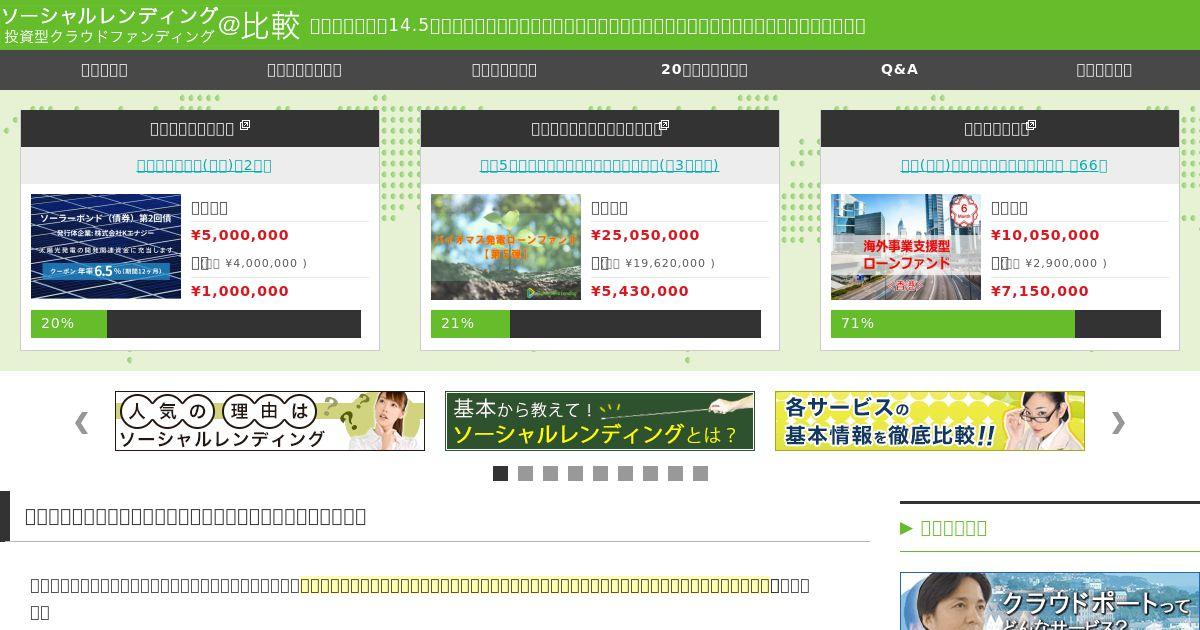Select the first active carousel pagination dot
The width and height of the screenshot is (1200, 630).
tap(500, 473)
